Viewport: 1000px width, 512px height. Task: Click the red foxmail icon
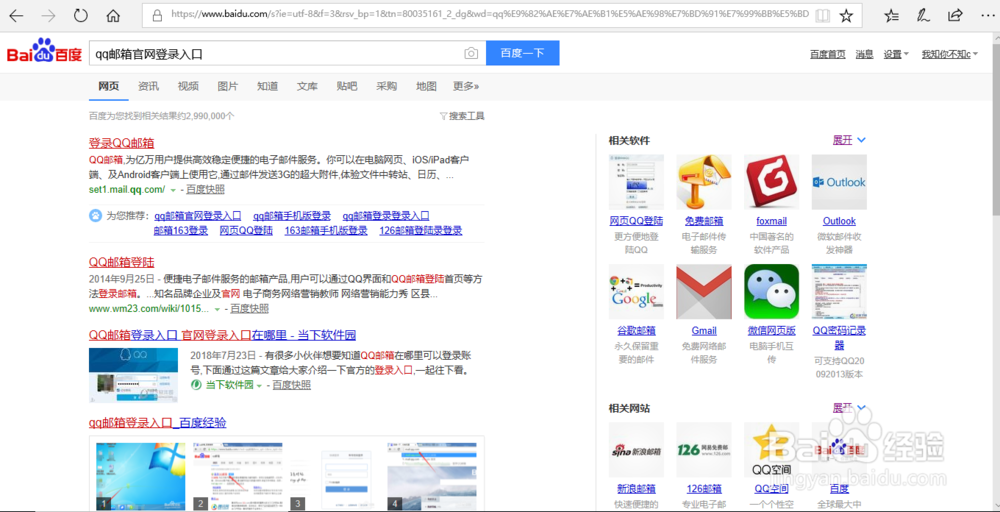tap(771, 182)
